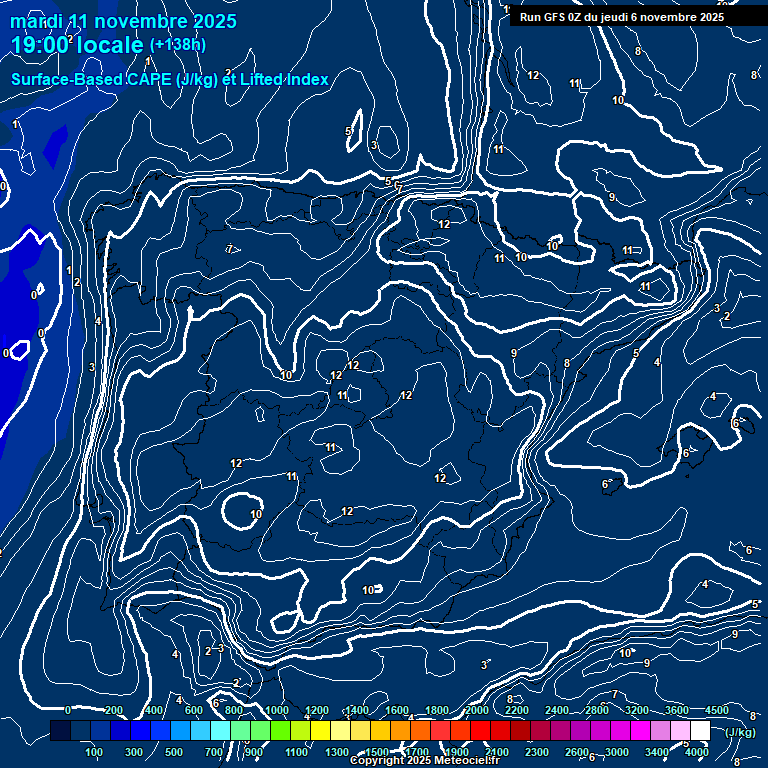Image resolution: width=768 pixels, height=768 pixels.
Task: Select the pale pink swatch between 3600 and 4000
Action: [680, 730]
